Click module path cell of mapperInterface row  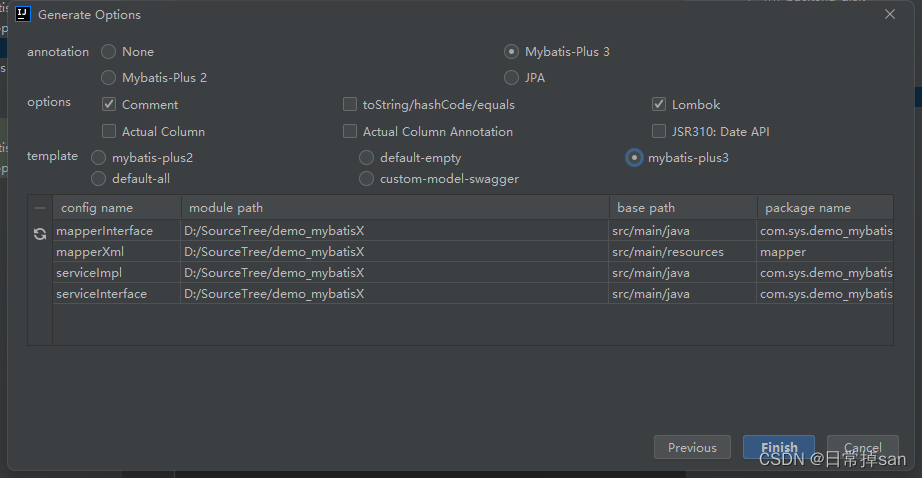click(395, 230)
